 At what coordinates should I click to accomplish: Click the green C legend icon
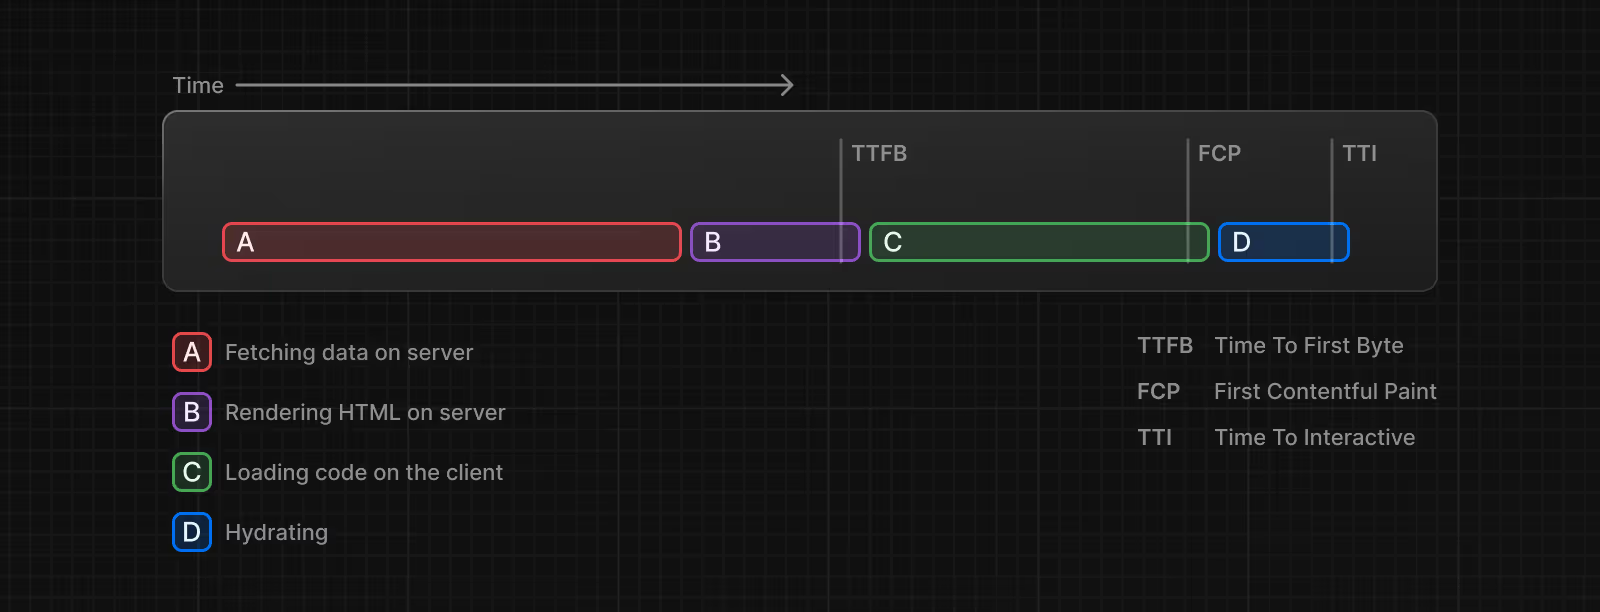pyautogui.click(x=192, y=472)
